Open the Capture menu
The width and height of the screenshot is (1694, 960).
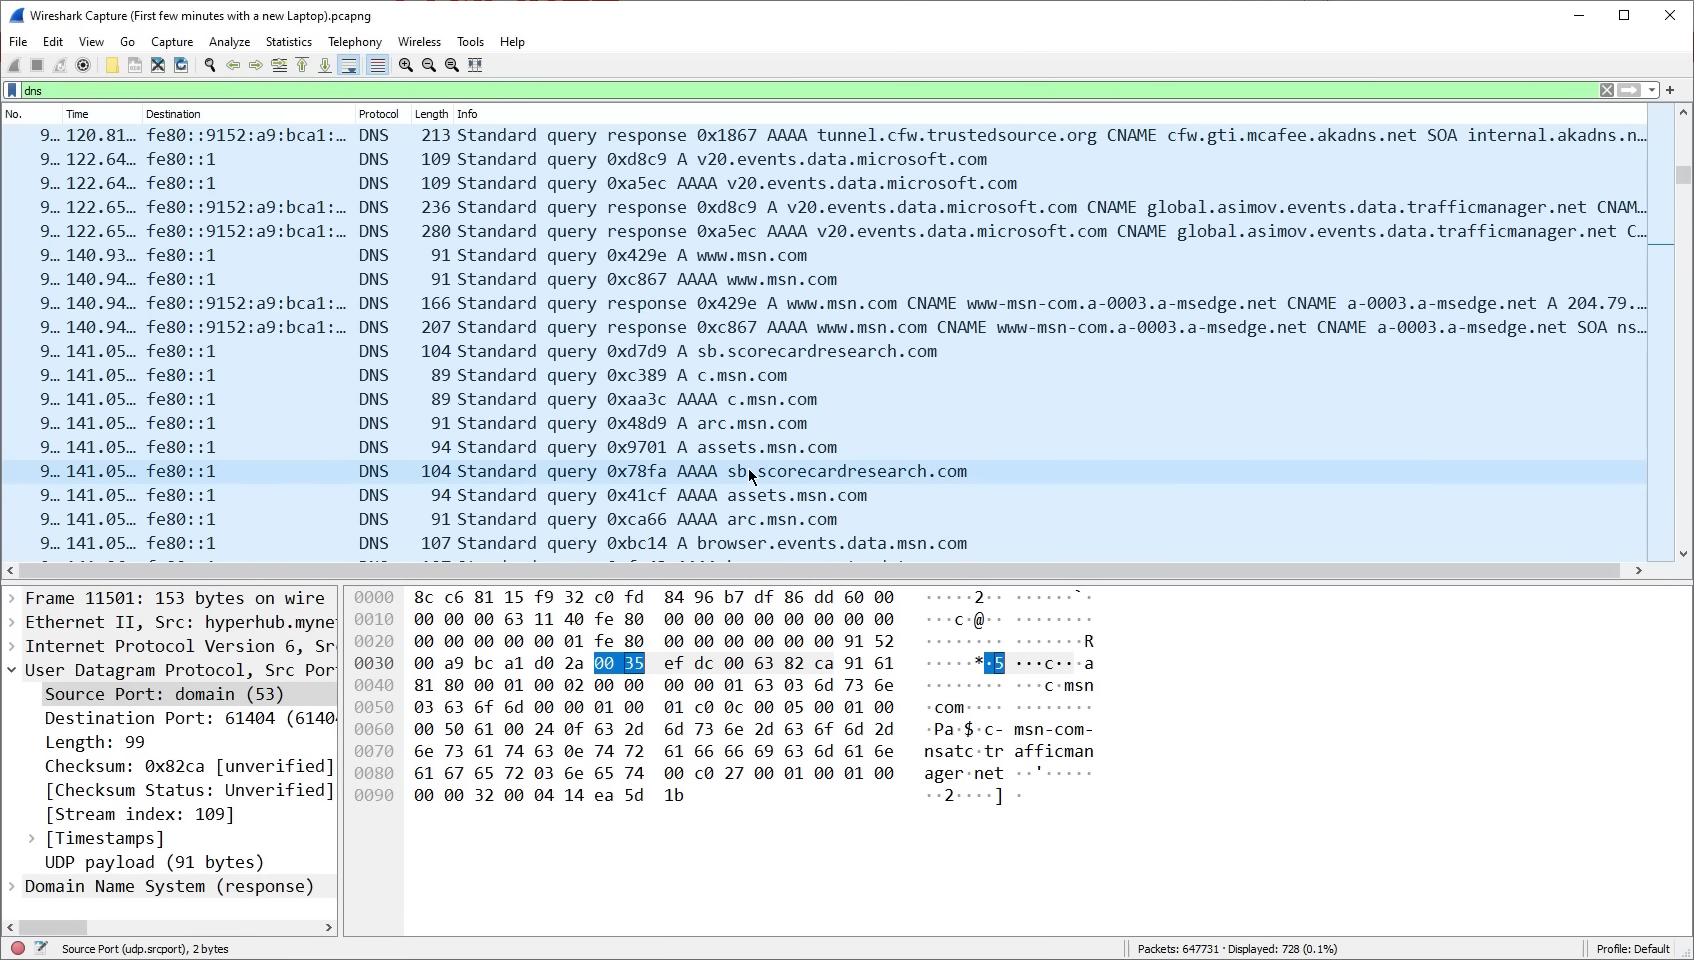(172, 42)
